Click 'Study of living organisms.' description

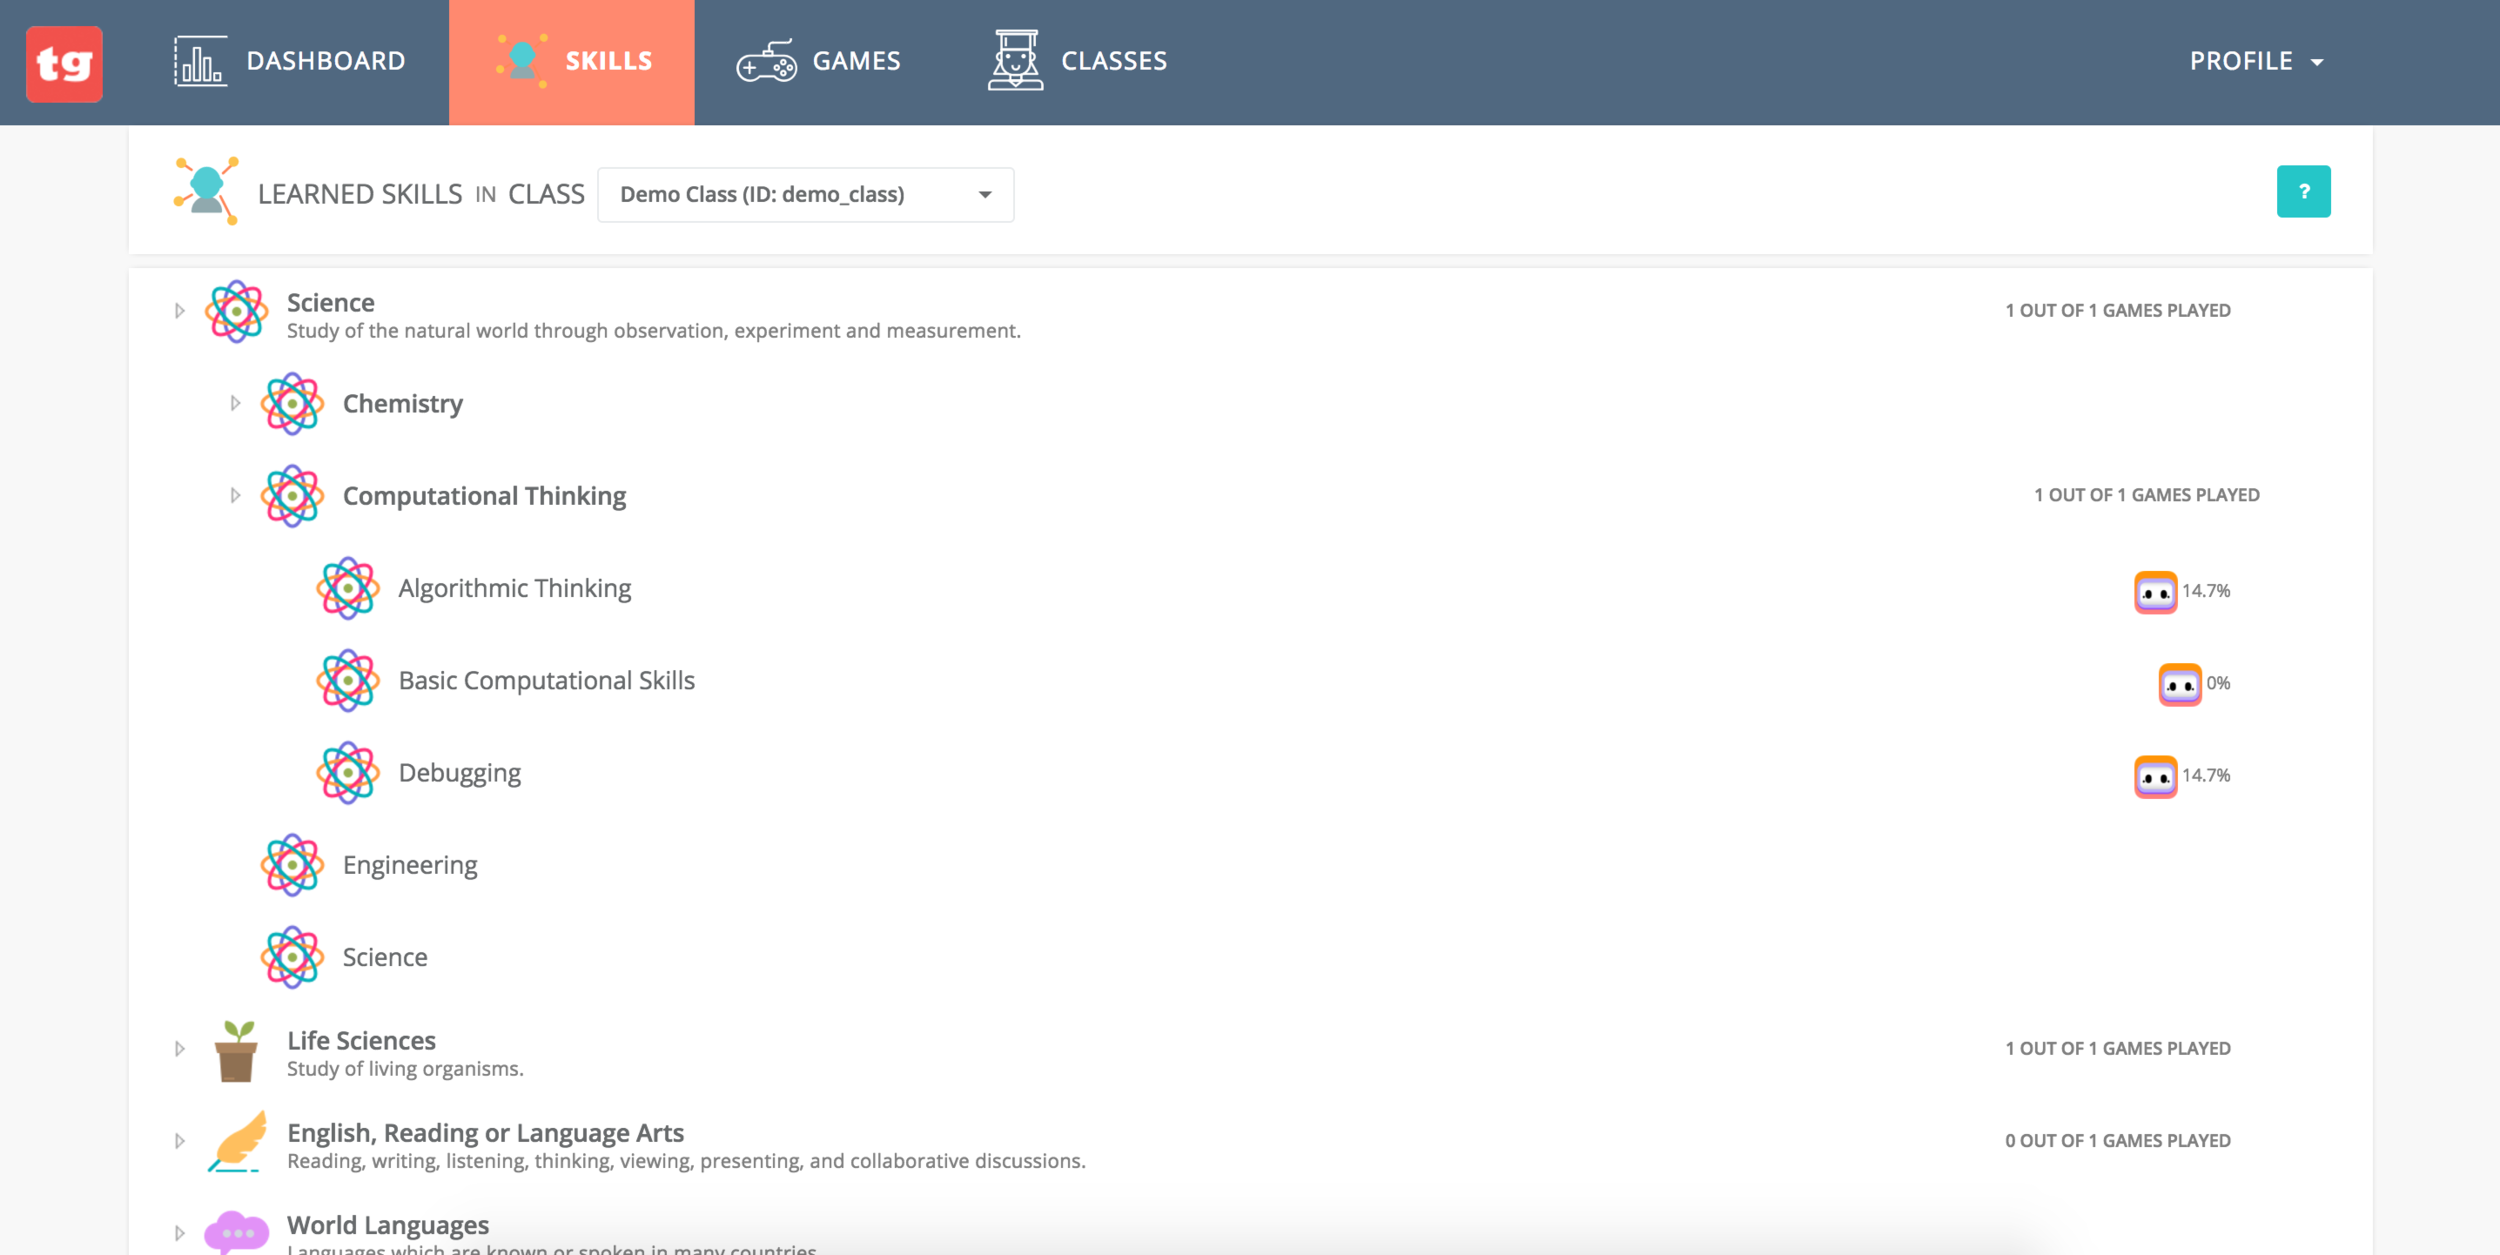pos(405,1069)
